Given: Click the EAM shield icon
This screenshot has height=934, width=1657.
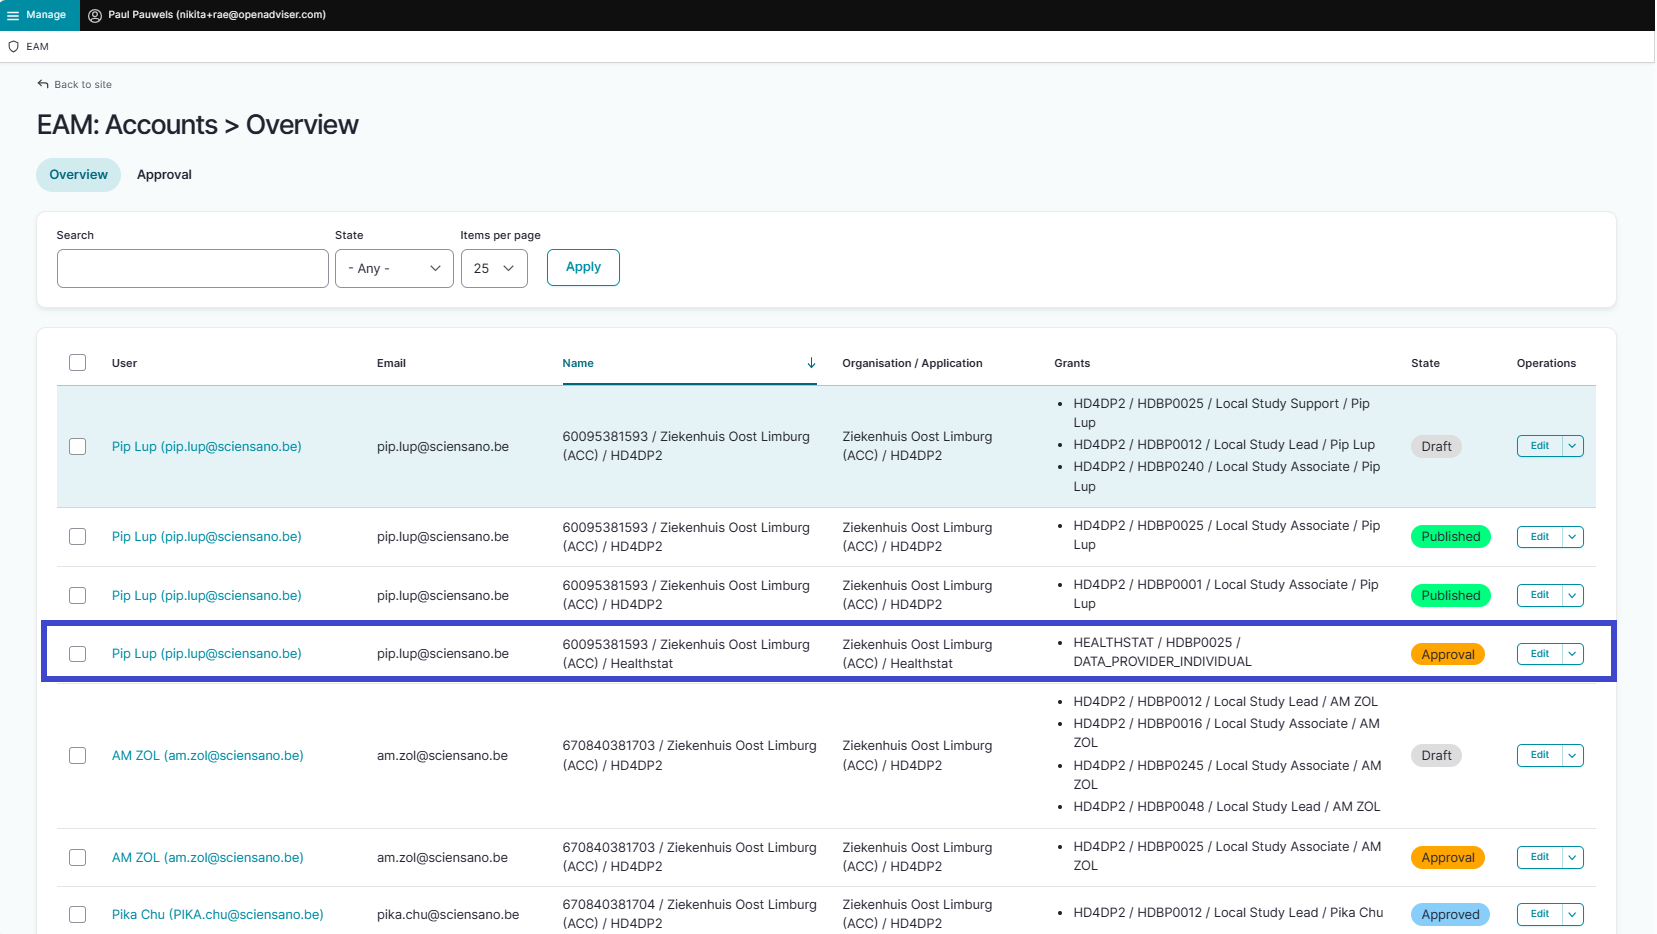Looking at the screenshot, I should click(13, 47).
